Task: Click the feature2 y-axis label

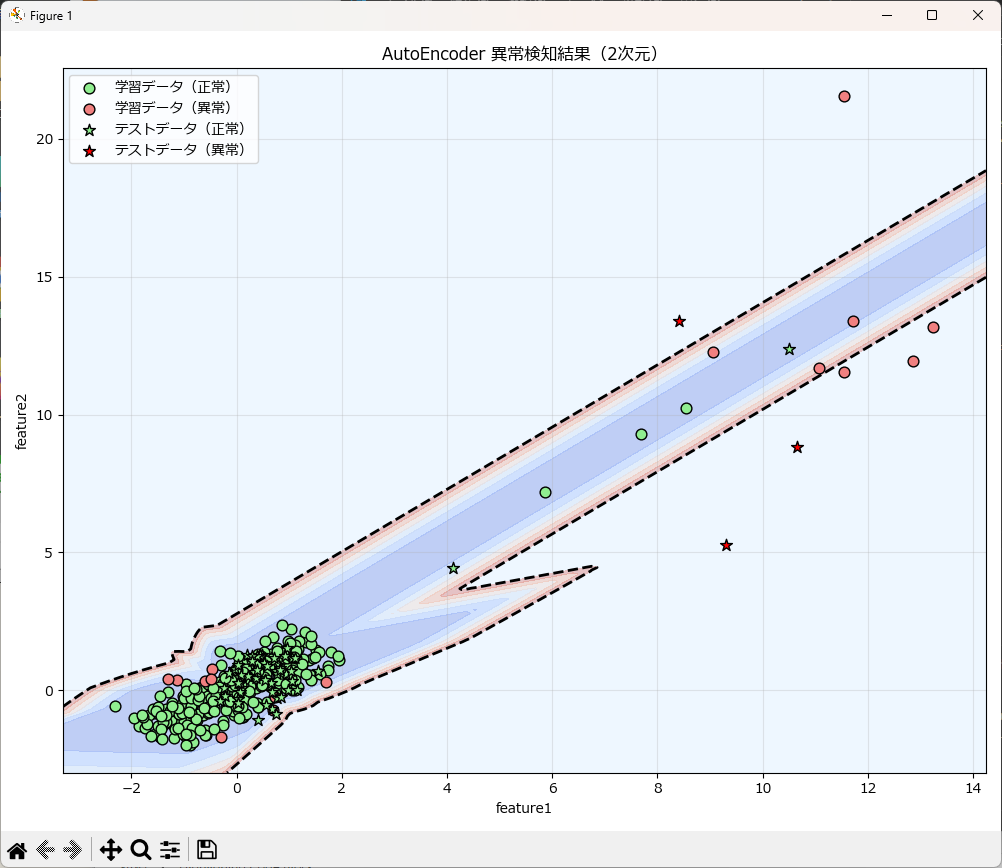Action: 21,420
